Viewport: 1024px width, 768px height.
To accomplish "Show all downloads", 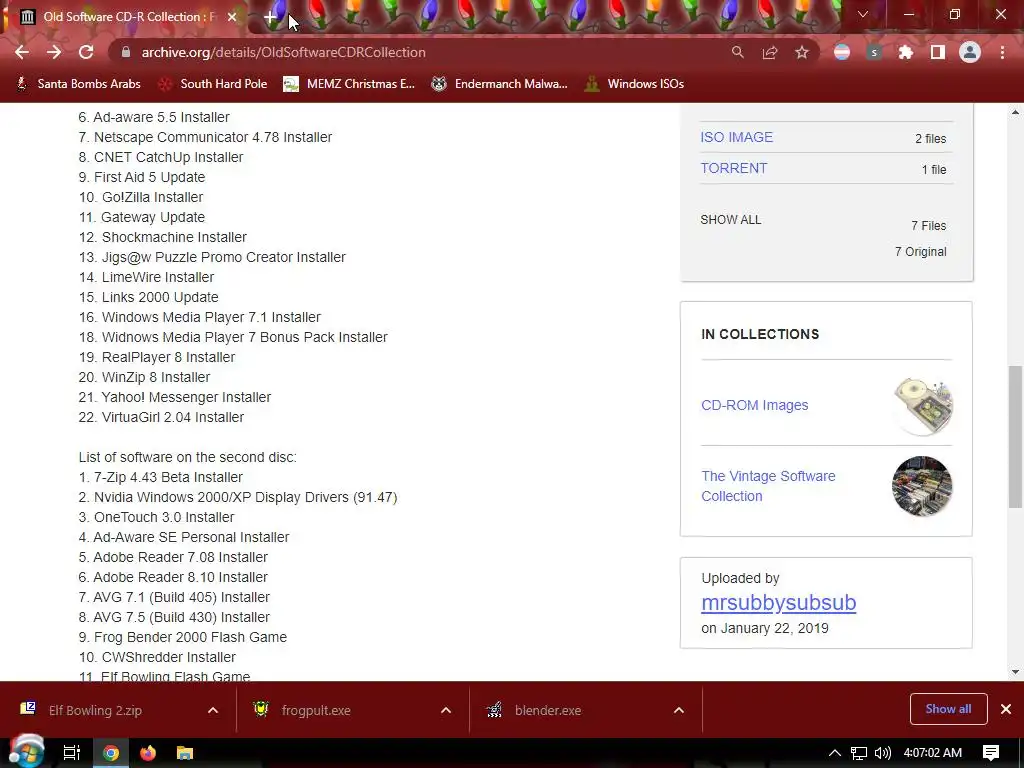I will coord(948,709).
